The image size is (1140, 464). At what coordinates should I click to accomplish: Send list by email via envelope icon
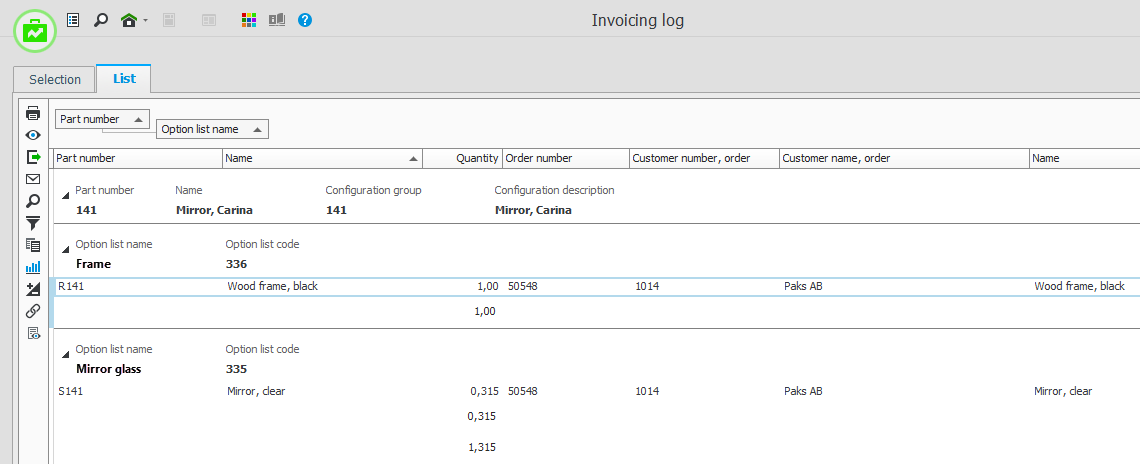pyautogui.click(x=33, y=179)
